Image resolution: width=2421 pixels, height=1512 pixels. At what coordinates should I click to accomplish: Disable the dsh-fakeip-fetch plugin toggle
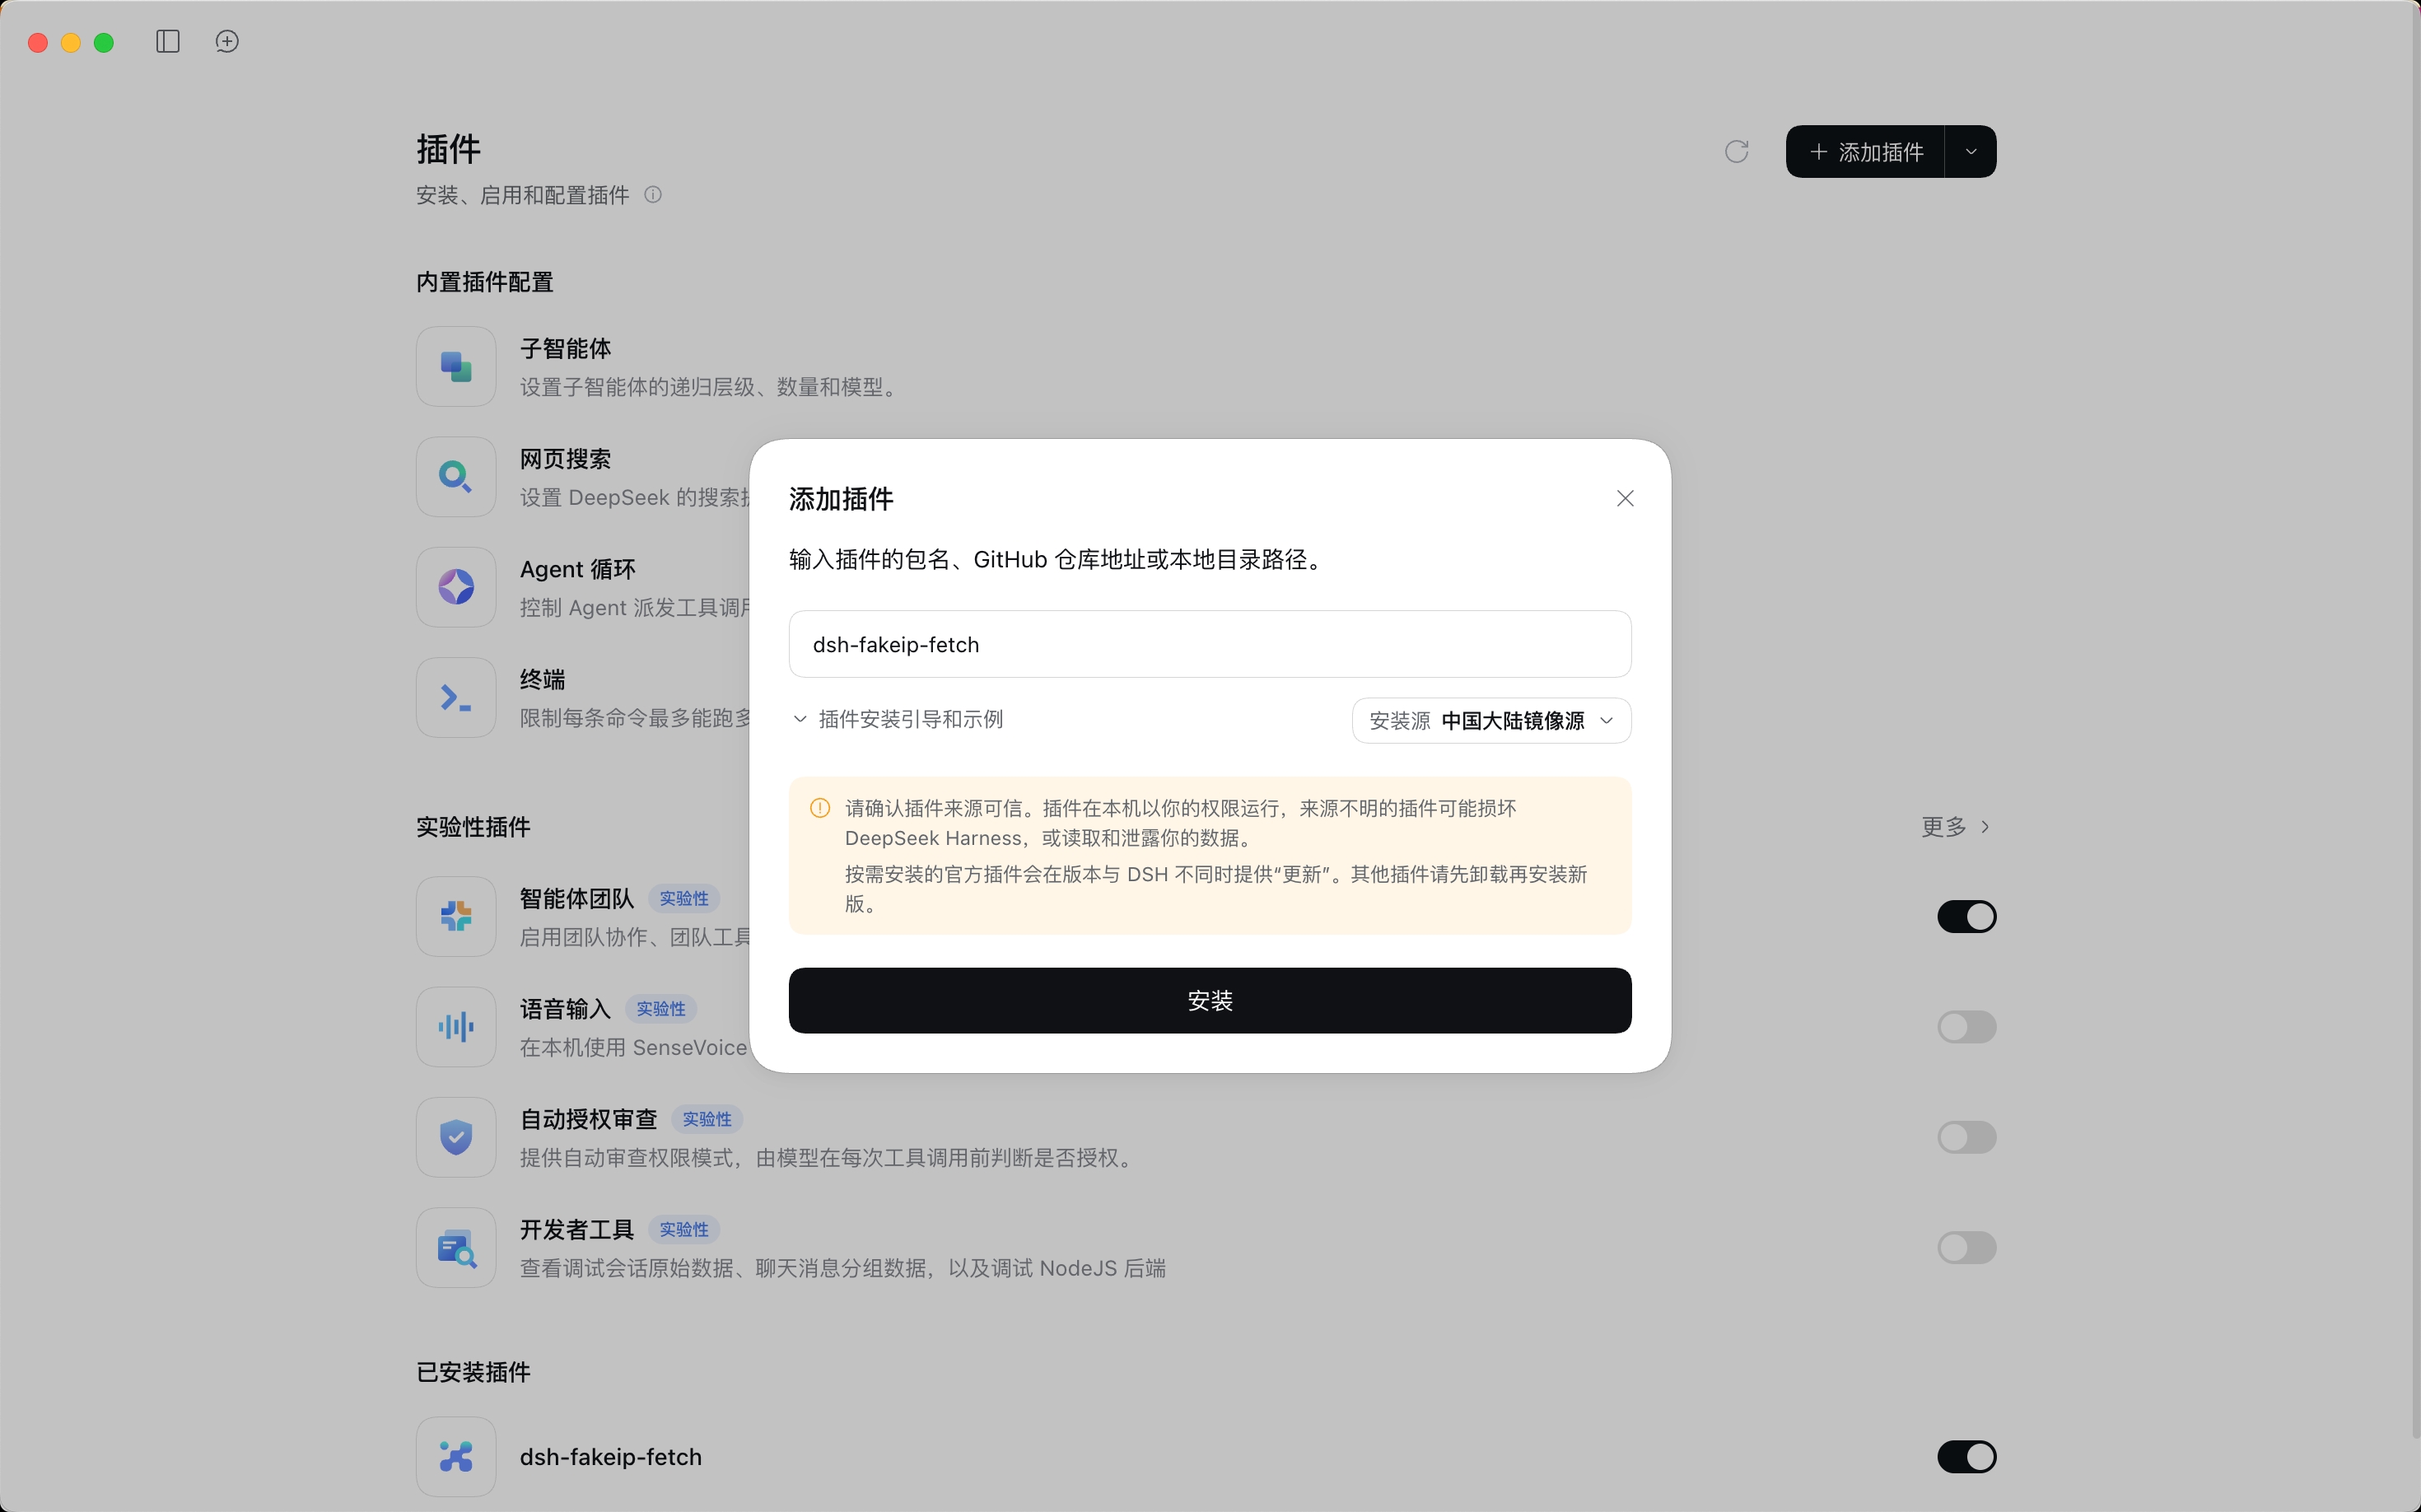1966,1456
